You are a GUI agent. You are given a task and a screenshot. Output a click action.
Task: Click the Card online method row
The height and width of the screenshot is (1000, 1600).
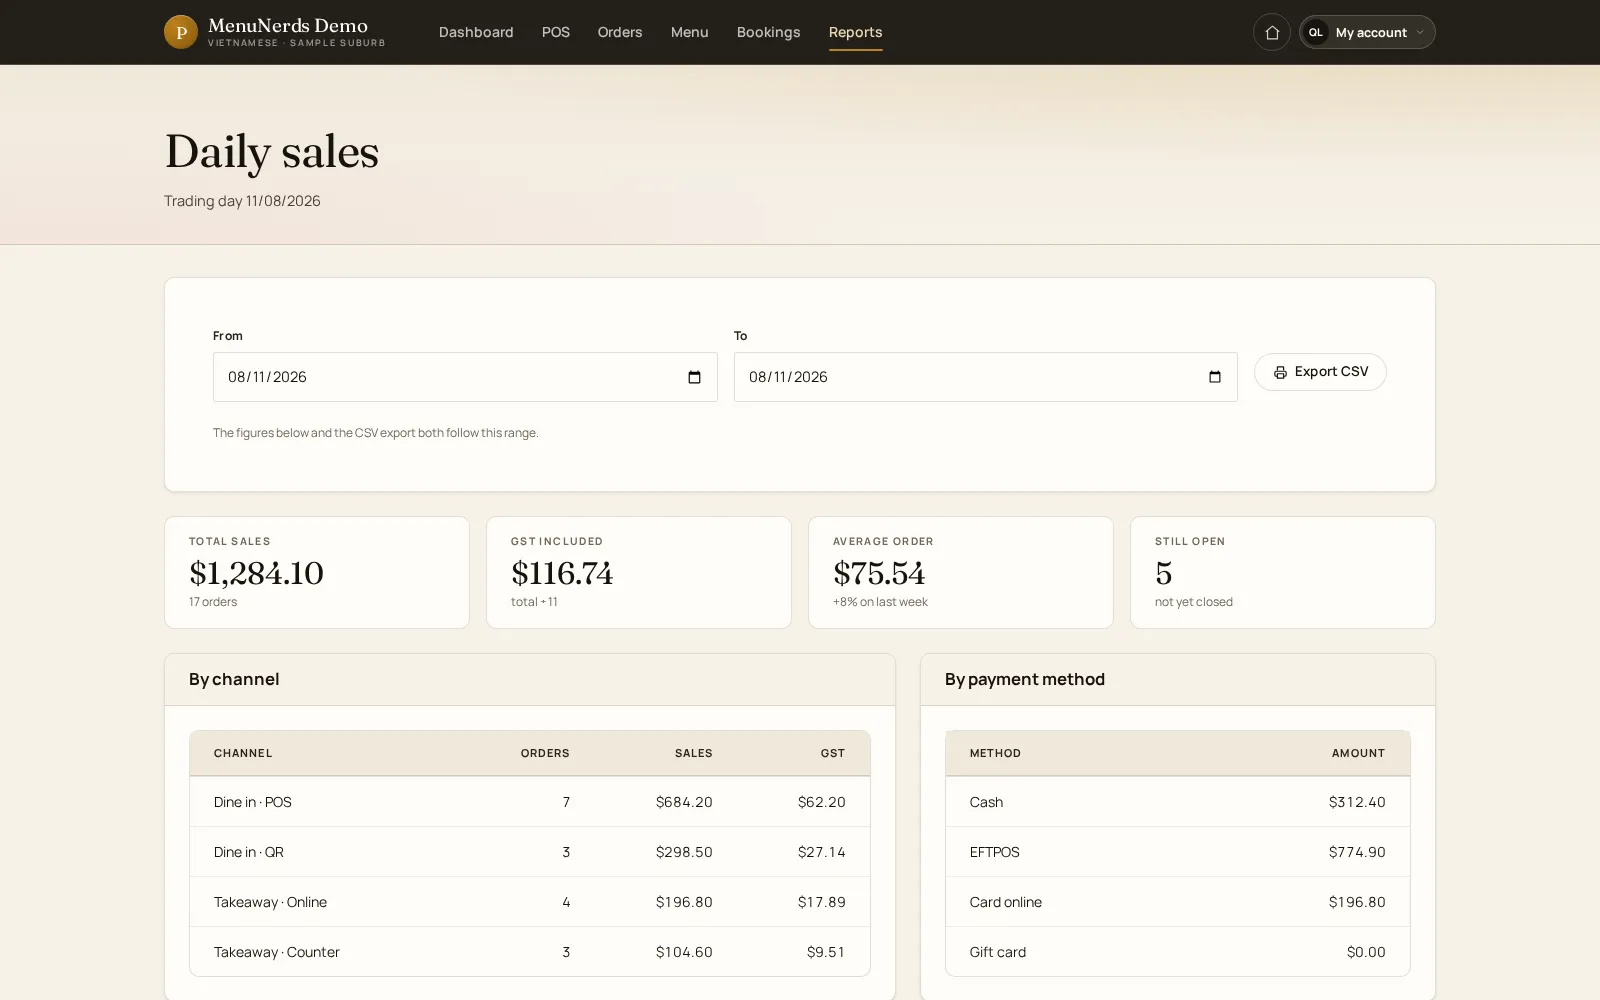tap(1178, 902)
